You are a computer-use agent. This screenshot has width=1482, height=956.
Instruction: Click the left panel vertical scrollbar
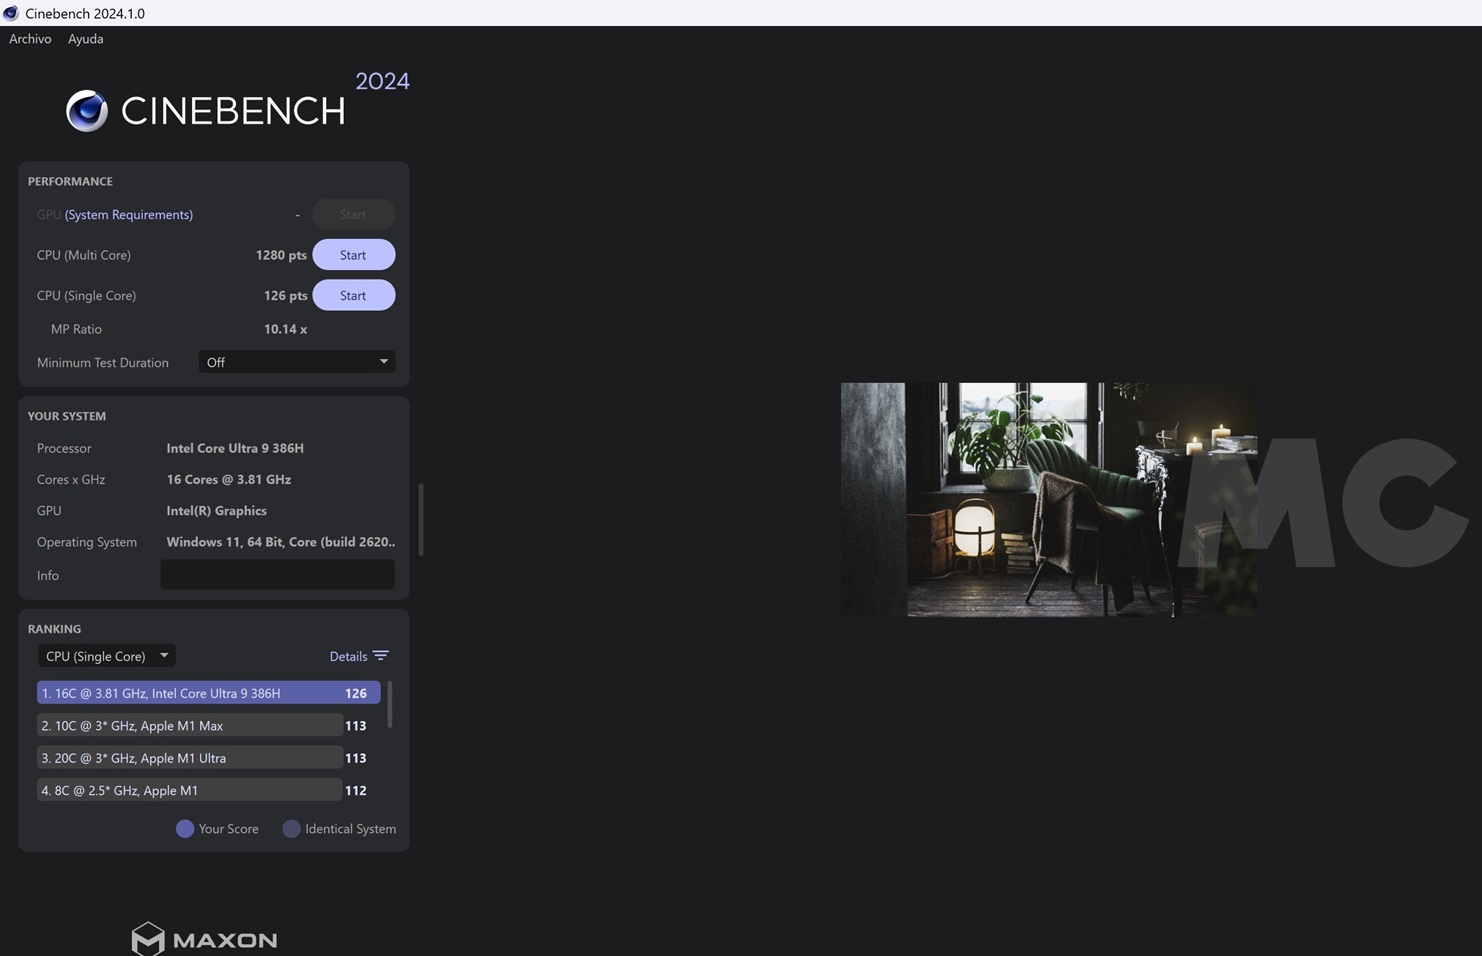point(421,520)
